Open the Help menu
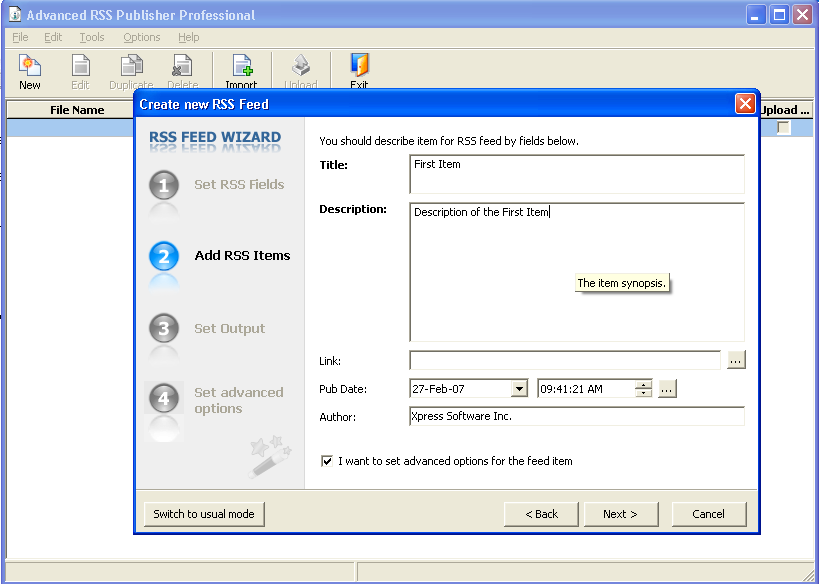819x584 pixels. coord(189,37)
